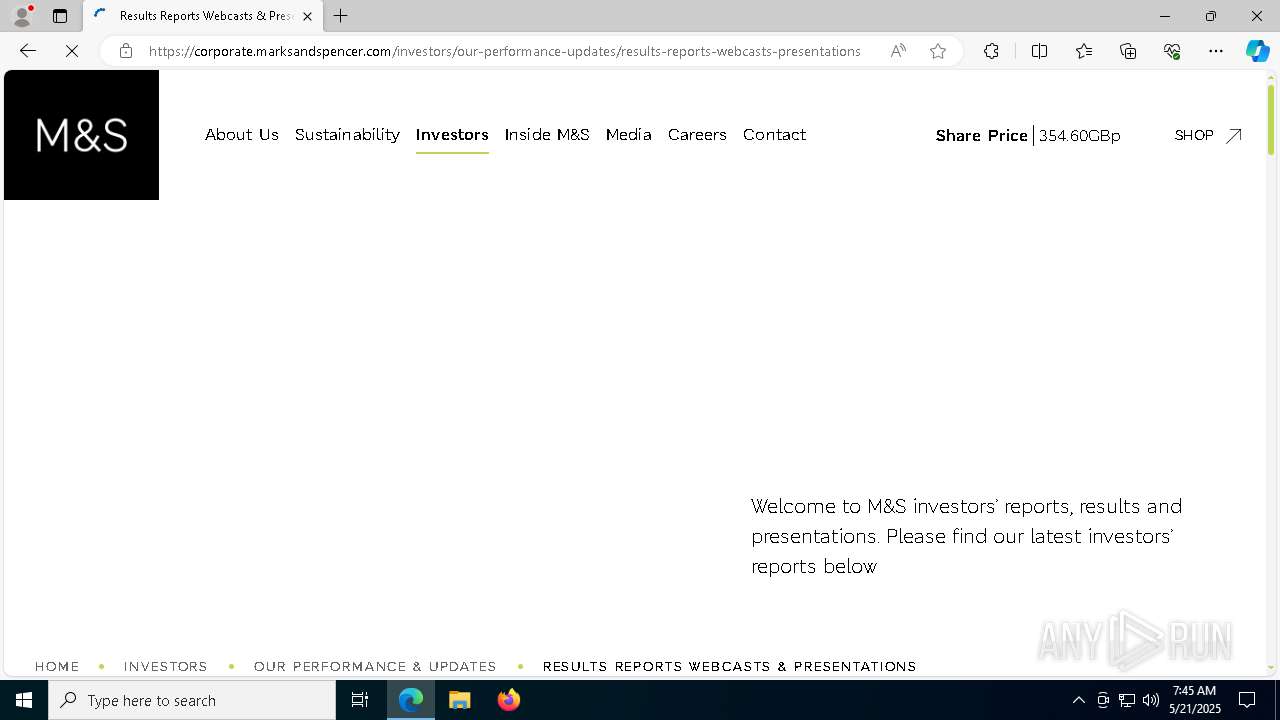Go back to previous page
The image size is (1280, 720).
coord(28,51)
